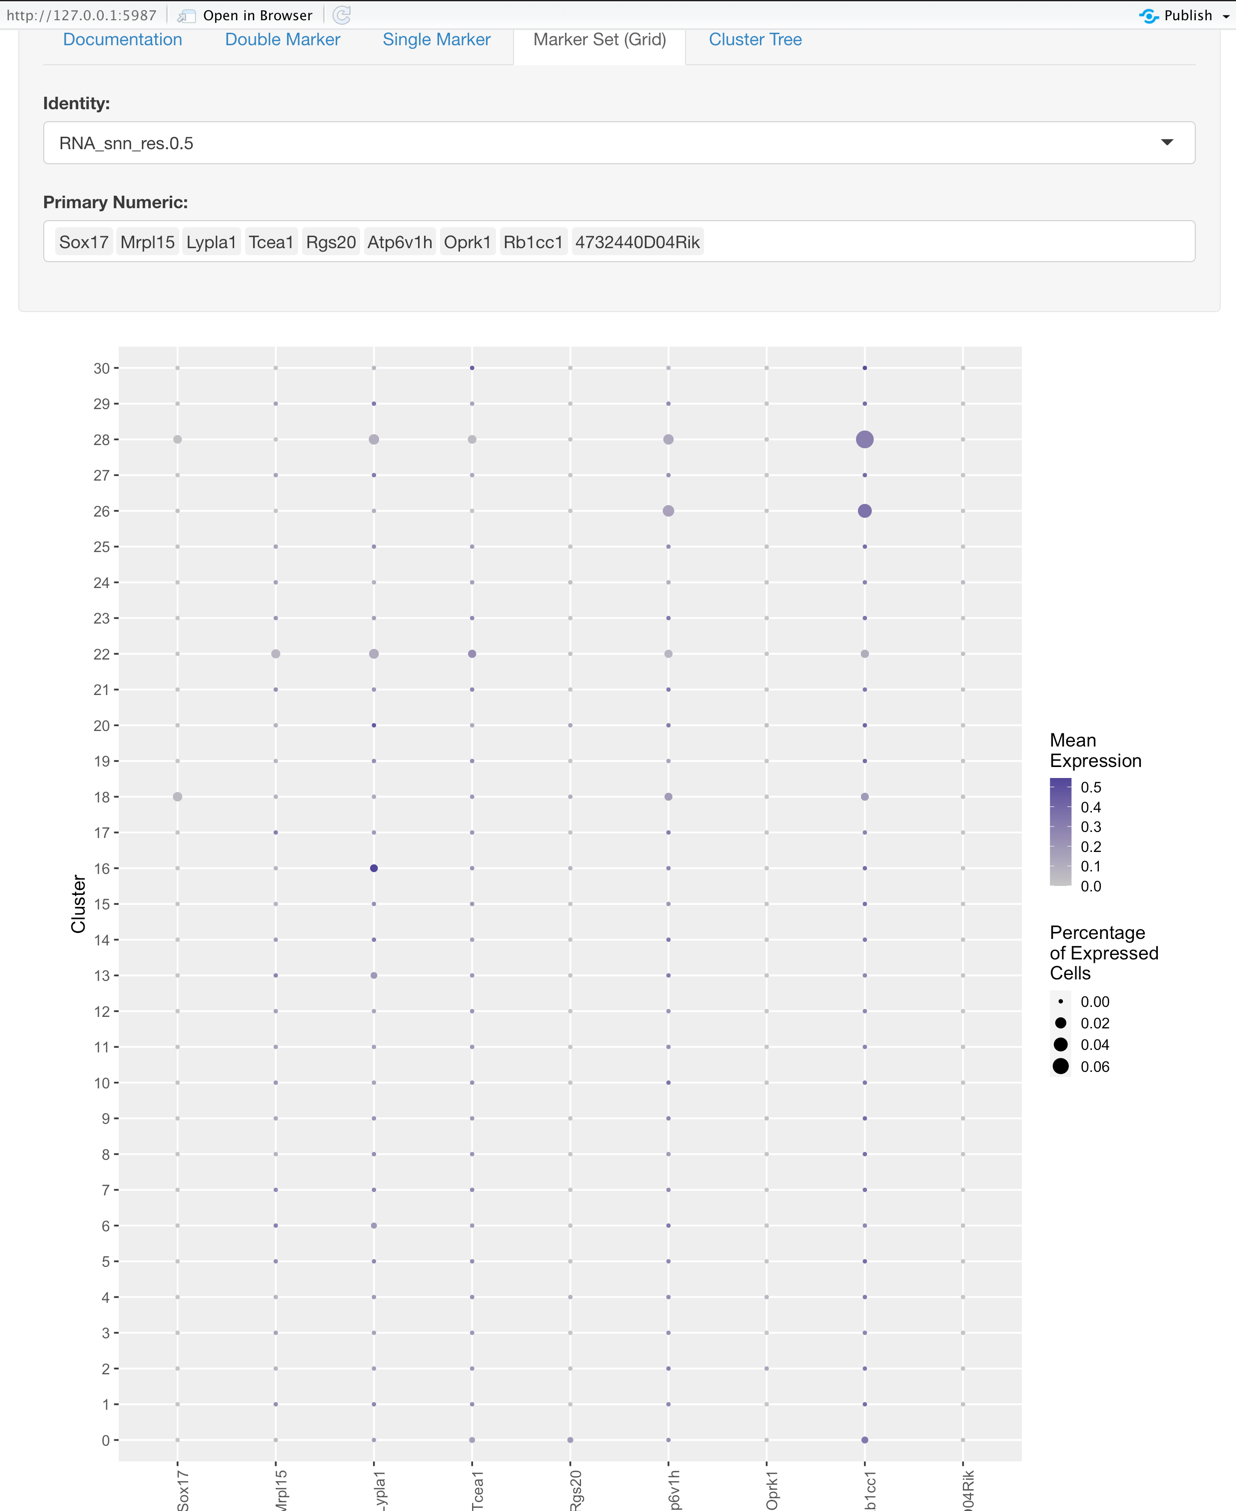Select the Mrpl15 chip in Primary Numeric
The height and width of the screenshot is (1511, 1236).
coord(147,241)
